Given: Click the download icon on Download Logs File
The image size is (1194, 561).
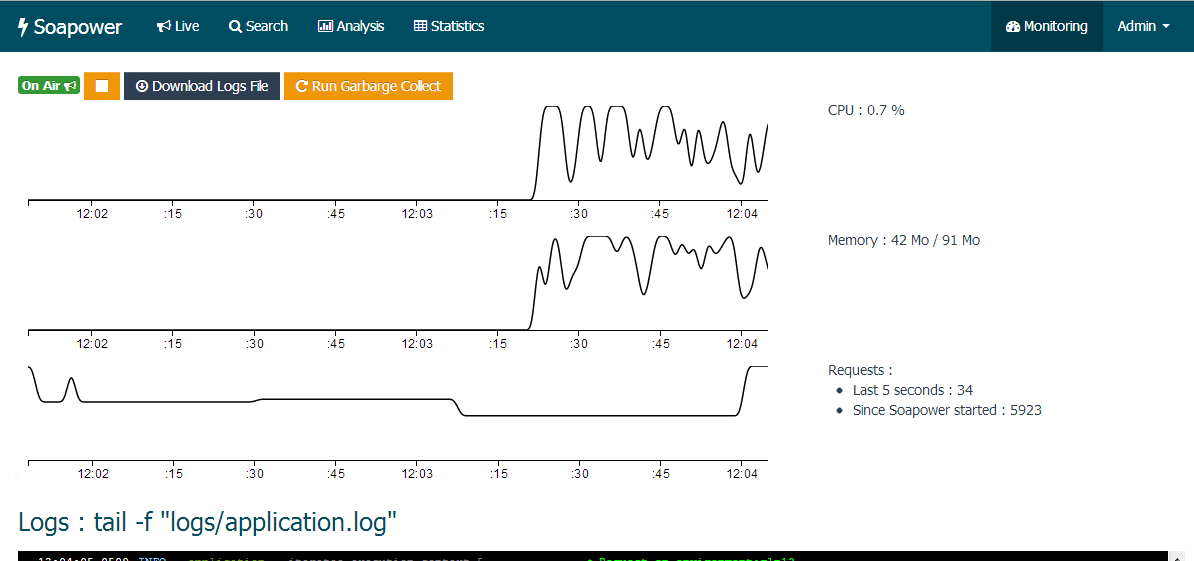Looking at the screenshot, I should (142, 86).
